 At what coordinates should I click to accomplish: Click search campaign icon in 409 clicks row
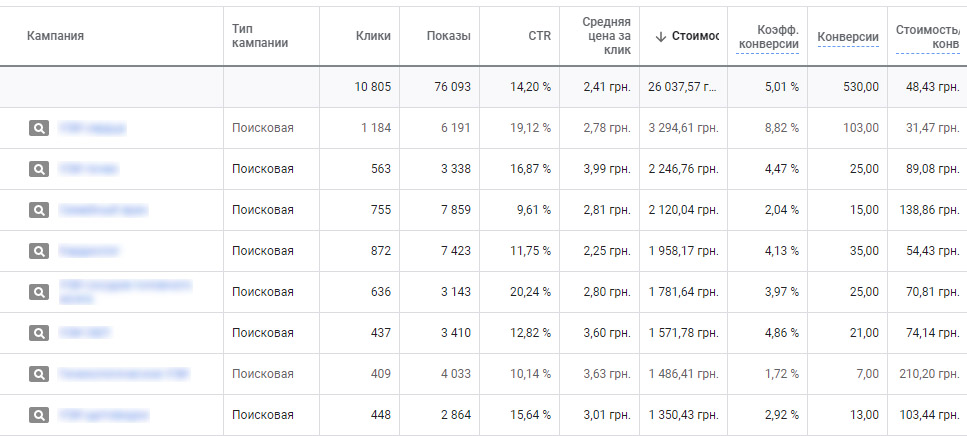[39, 374]
